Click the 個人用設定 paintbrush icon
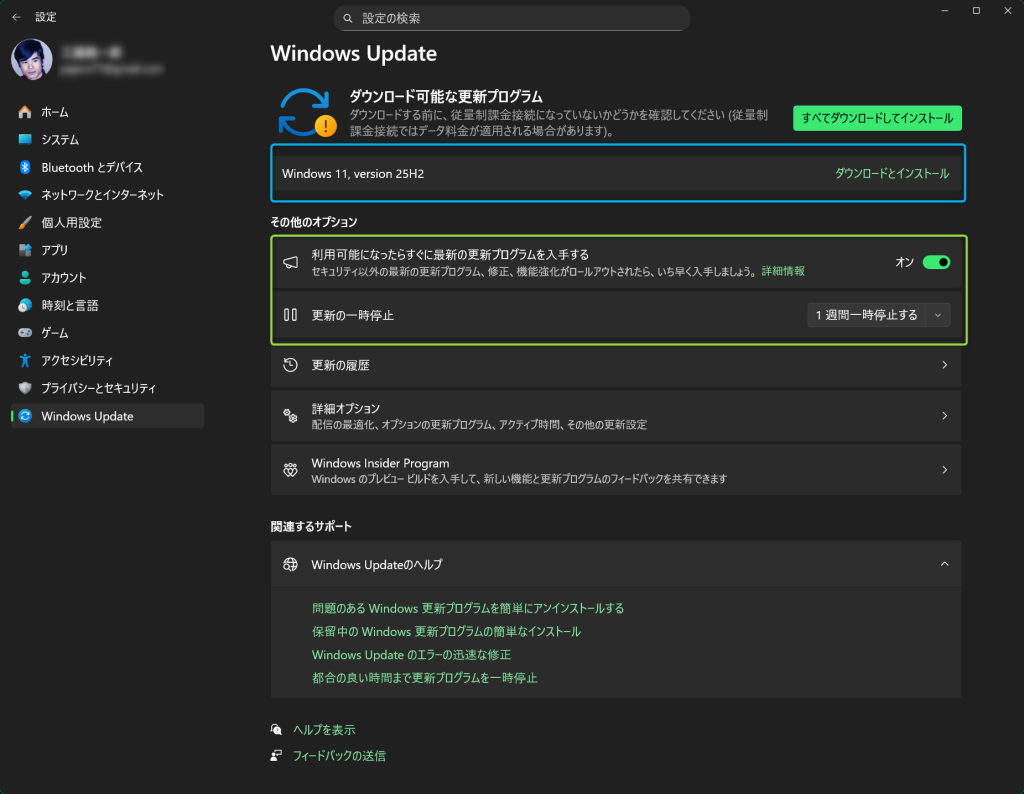Image resolution: width=1024 pixels, height=794 pixels. pyautogui.click(x=25, y=222)
